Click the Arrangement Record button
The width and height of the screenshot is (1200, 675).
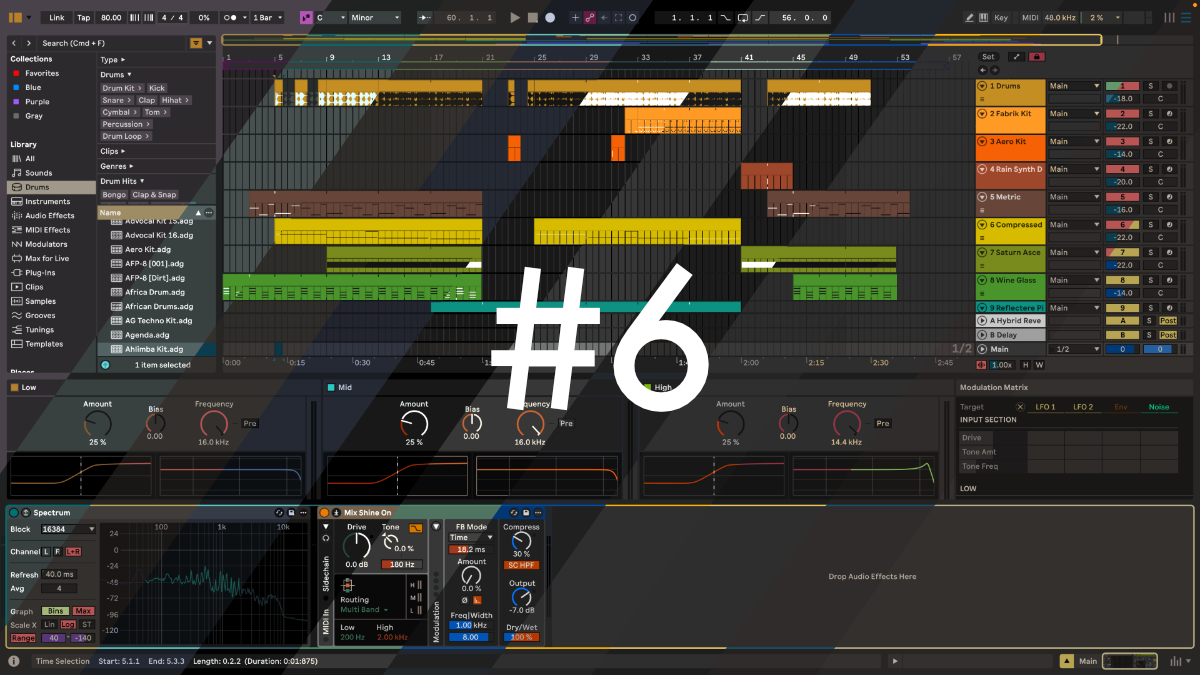(549, 18)
